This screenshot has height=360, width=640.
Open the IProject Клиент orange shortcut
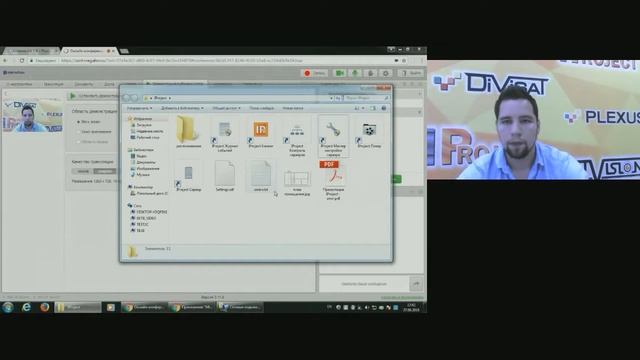[x=261, y=133]
